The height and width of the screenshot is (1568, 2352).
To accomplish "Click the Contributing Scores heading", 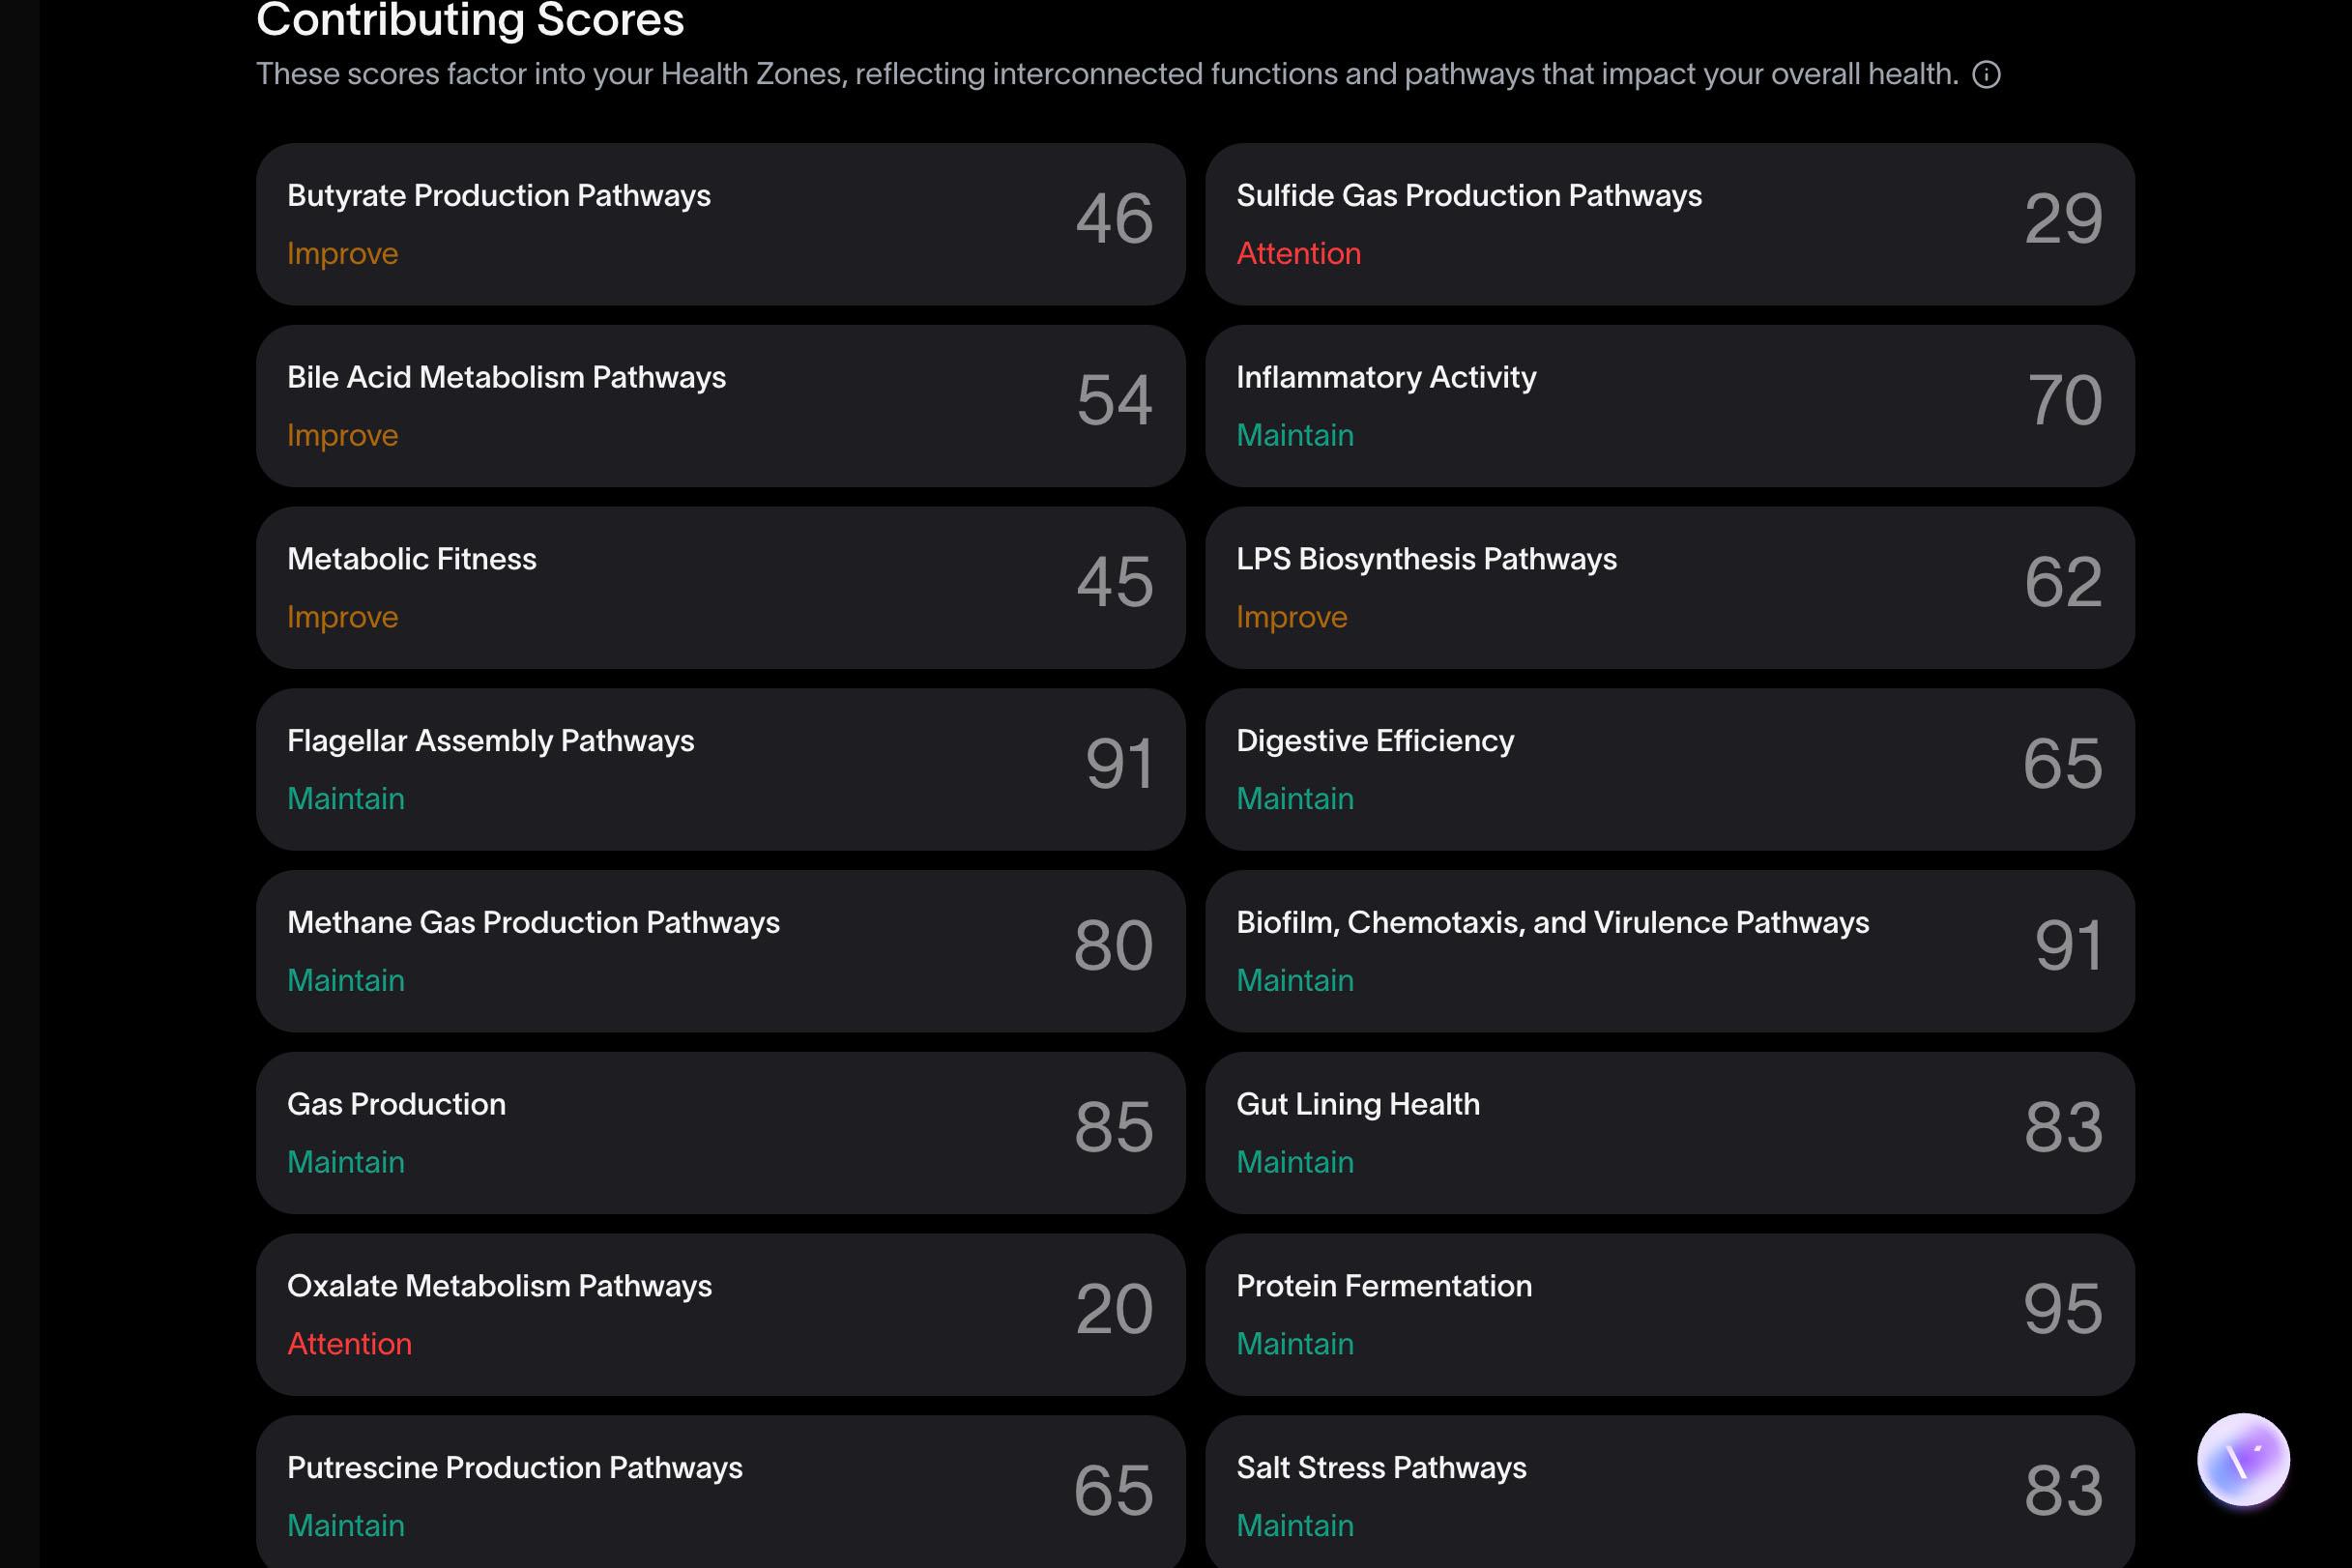I will (470, 20).
